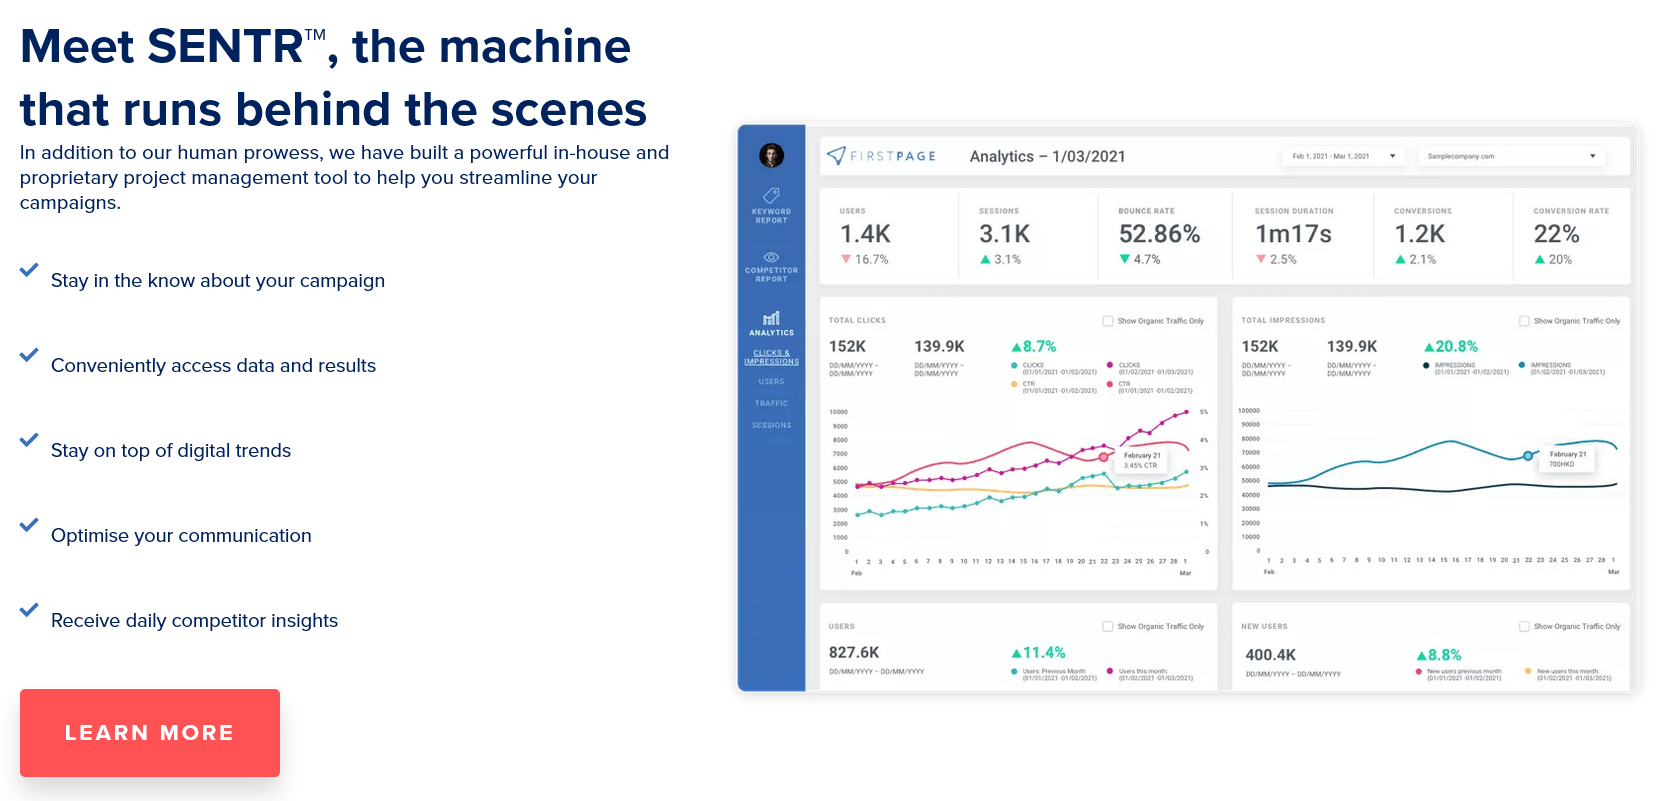
Task: Go to Traffic in the Analytics submenu
Action: [771, 403]
